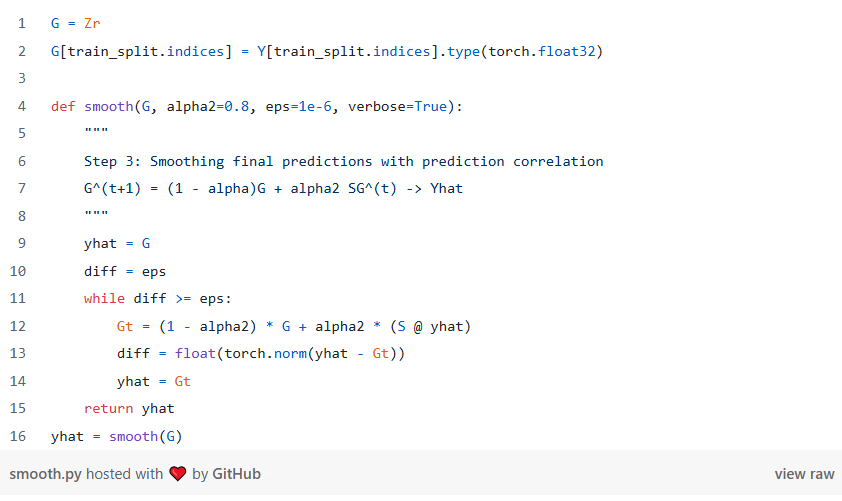Click line number 16 in gutter
The width and height of the screenshot is (842, 501).
tap(18, 436)
